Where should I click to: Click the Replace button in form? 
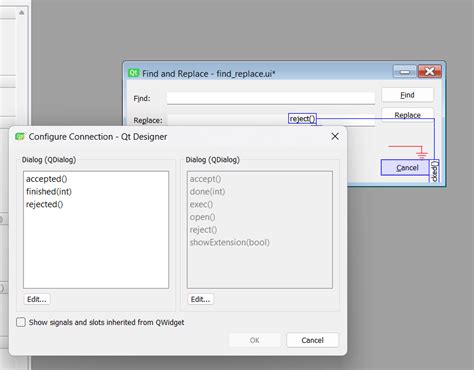[x=407, y=114]
